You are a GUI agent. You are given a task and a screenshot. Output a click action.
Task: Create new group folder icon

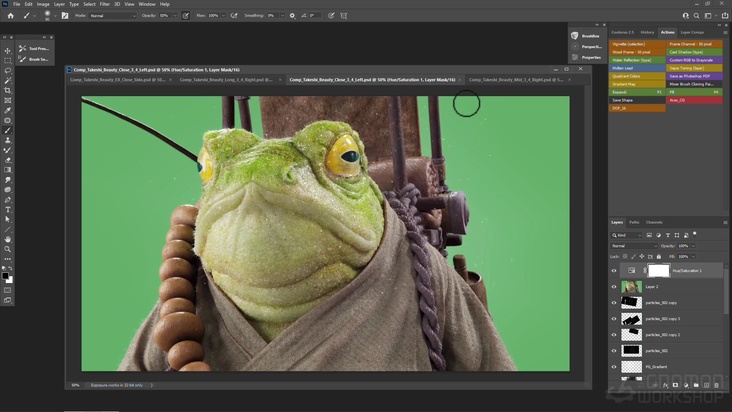point(696,385)
